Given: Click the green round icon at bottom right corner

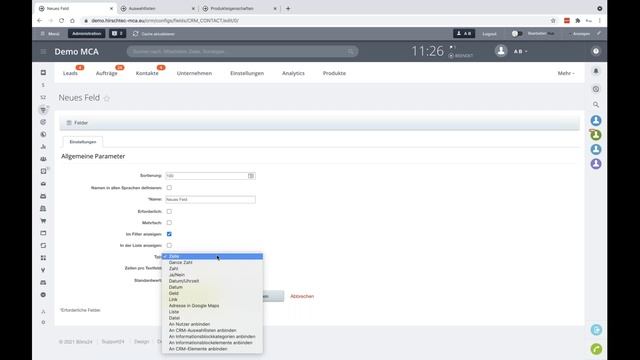Looking at the screenshot, I should pyautogui.click(x=596, y=349).
